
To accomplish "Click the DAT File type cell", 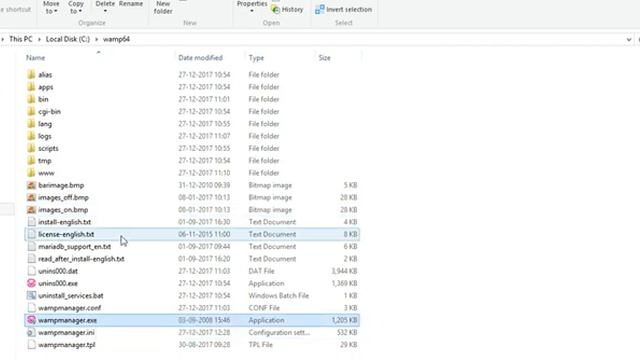I will click(x=261, y=271).
